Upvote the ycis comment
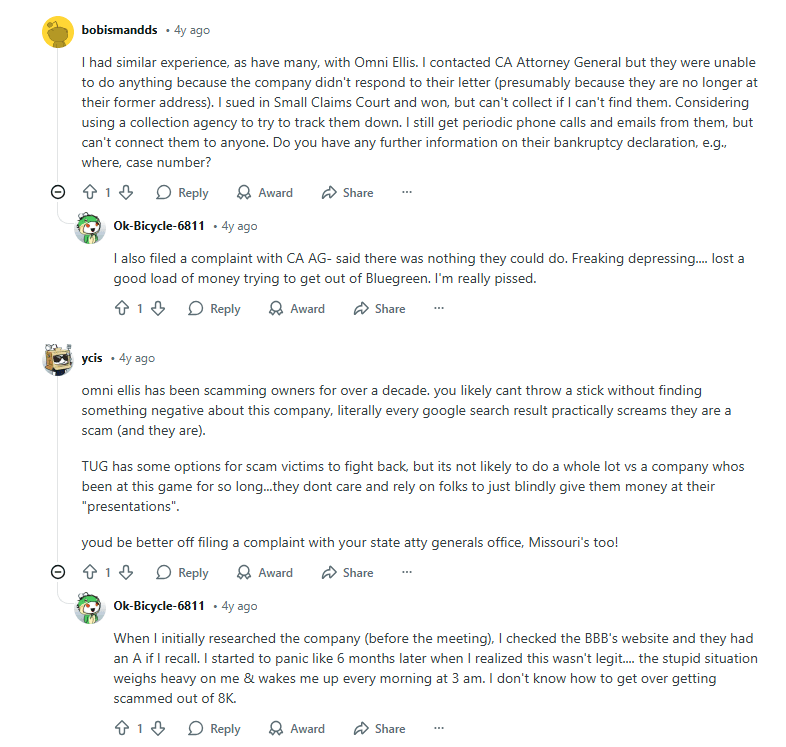 (x=90, y=573)
